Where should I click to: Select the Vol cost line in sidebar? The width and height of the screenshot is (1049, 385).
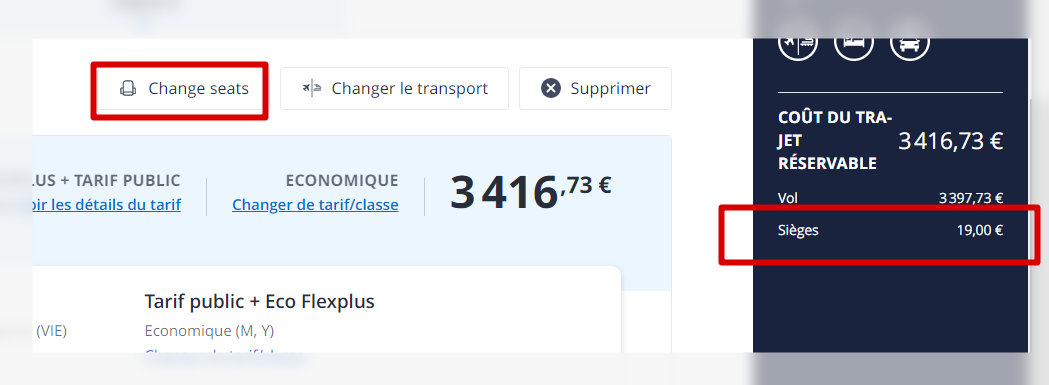tap(890, 198)
